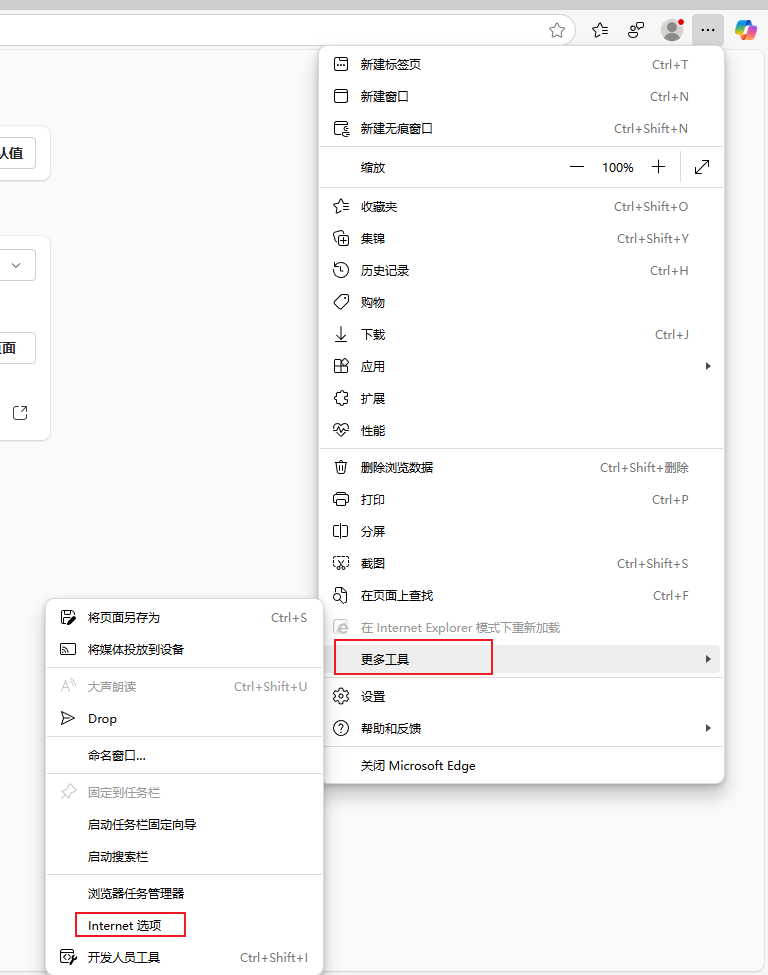
Task: Click the Ctrl+S shortcut text
Action: tap(289, 618)
